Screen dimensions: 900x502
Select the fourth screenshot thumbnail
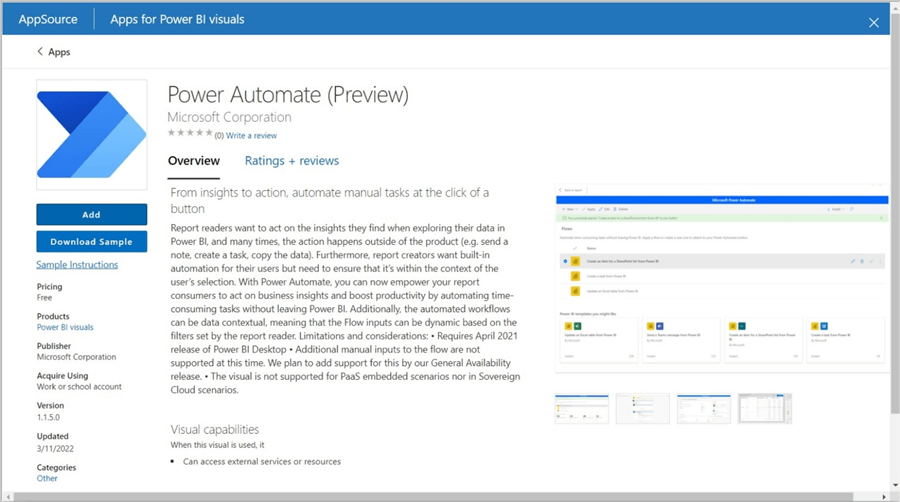[x=765, y=408]
